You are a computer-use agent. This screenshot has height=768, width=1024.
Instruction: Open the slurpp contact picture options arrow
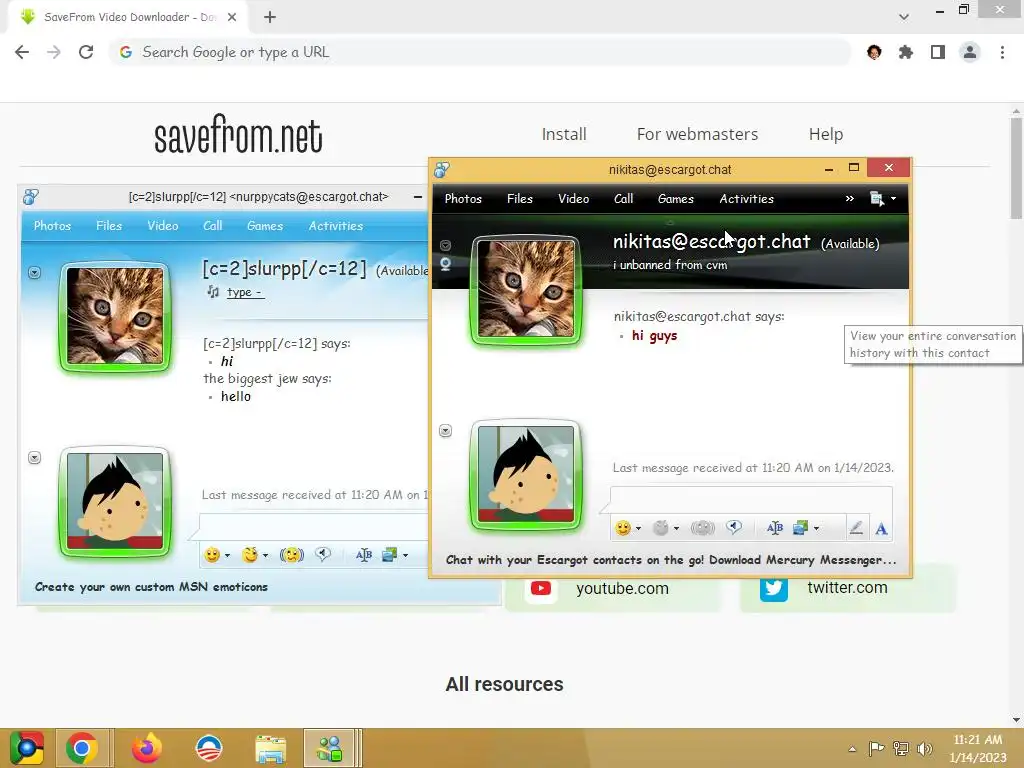(x=35, y=272)
